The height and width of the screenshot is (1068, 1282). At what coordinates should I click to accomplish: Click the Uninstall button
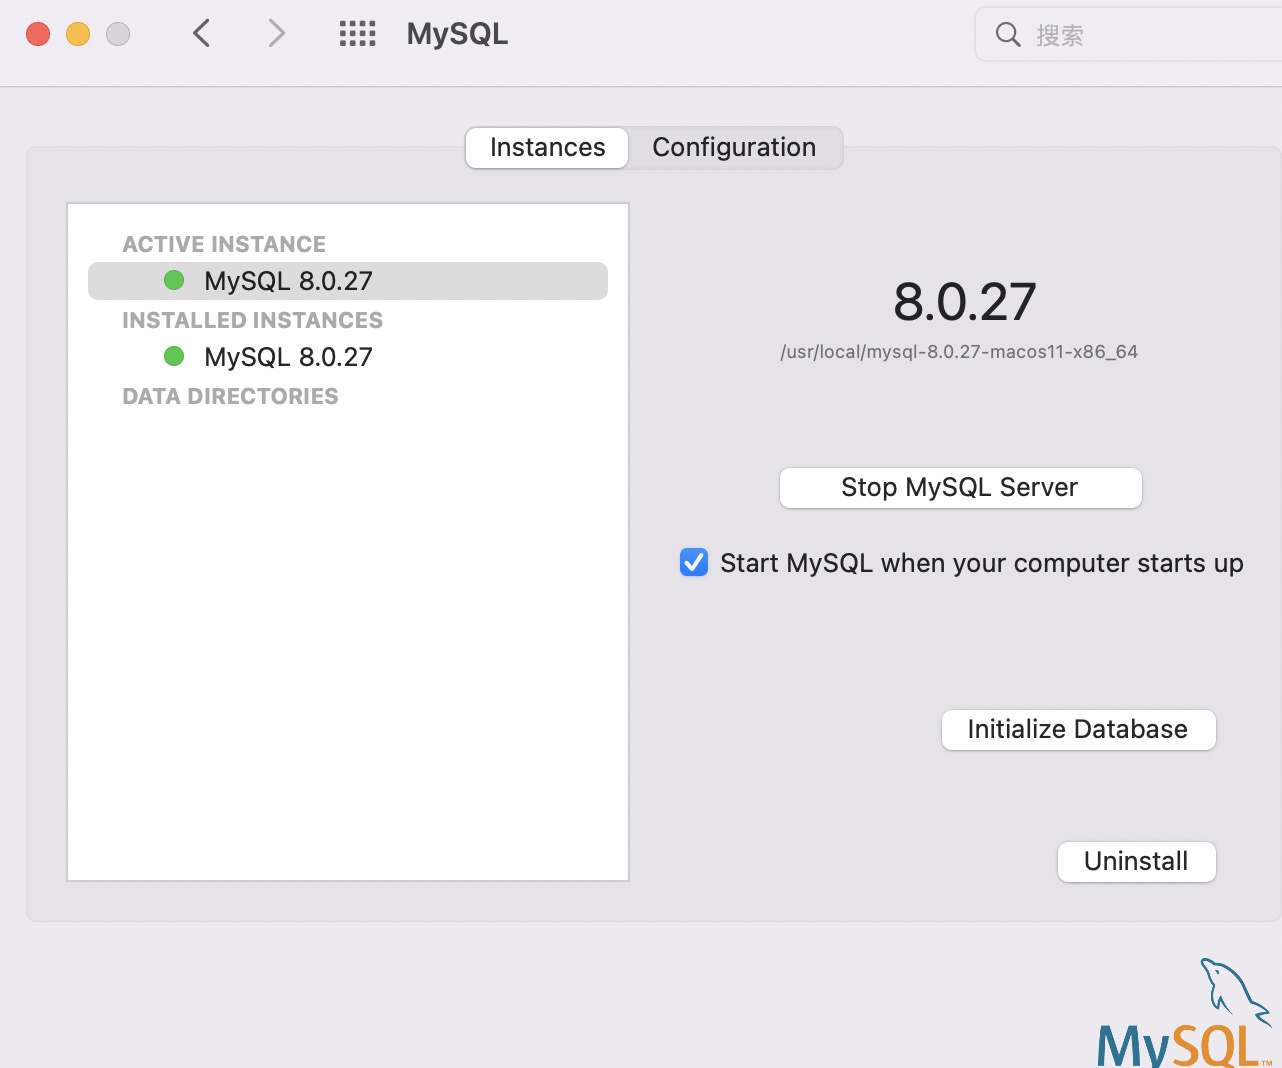pos(1136,862)
